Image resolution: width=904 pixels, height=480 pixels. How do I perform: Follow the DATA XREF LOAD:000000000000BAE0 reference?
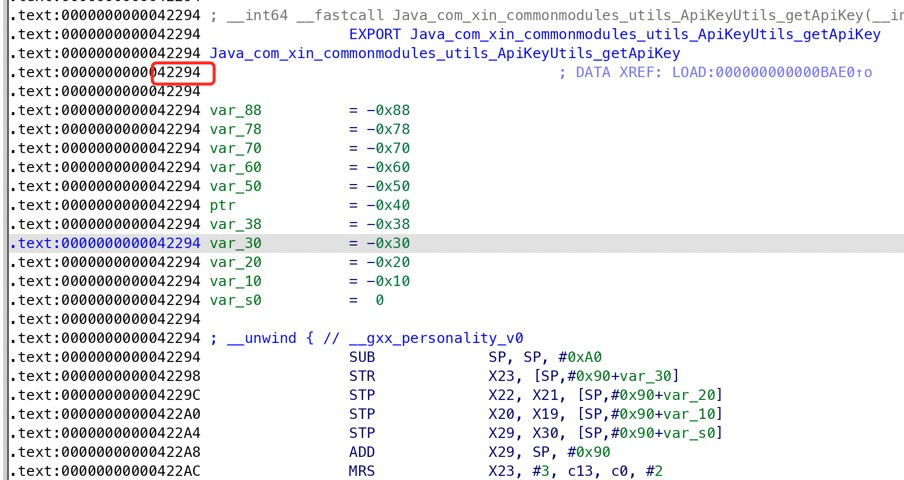point(715,72)
